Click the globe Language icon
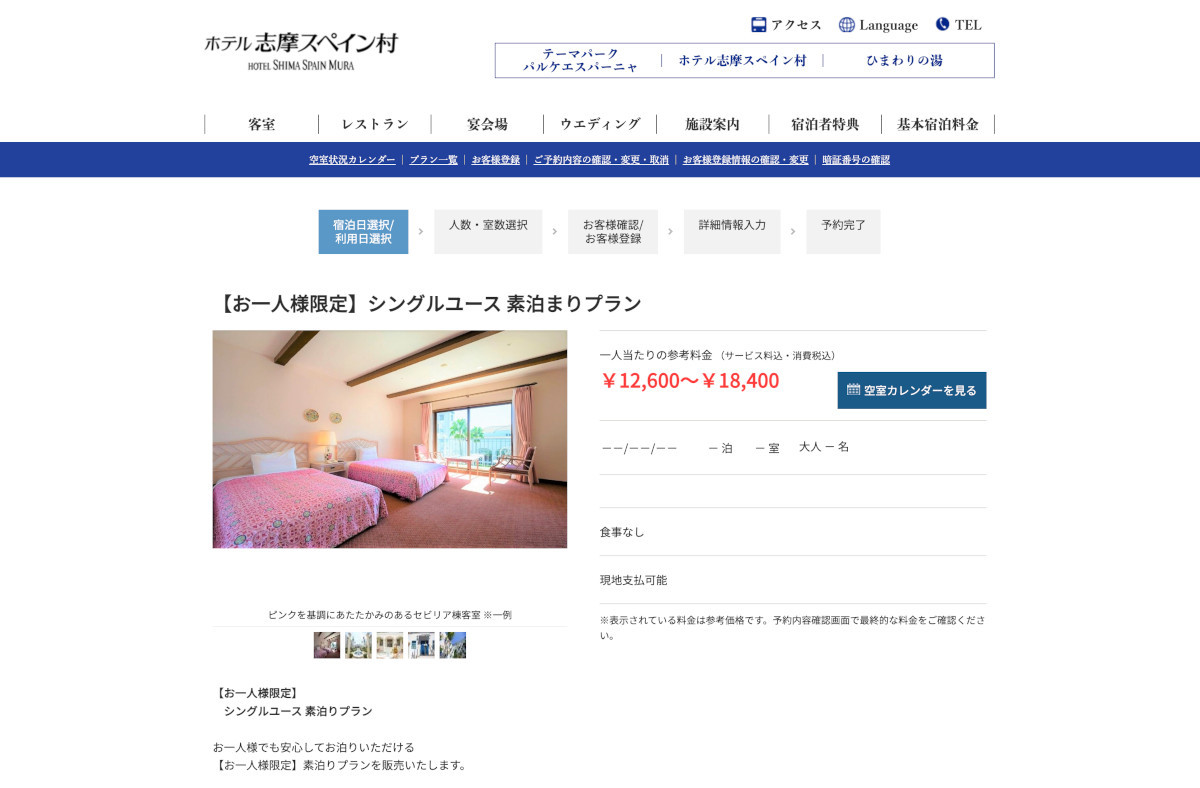The width and height of the screenshot is (1200, 788). pos(847,24)
